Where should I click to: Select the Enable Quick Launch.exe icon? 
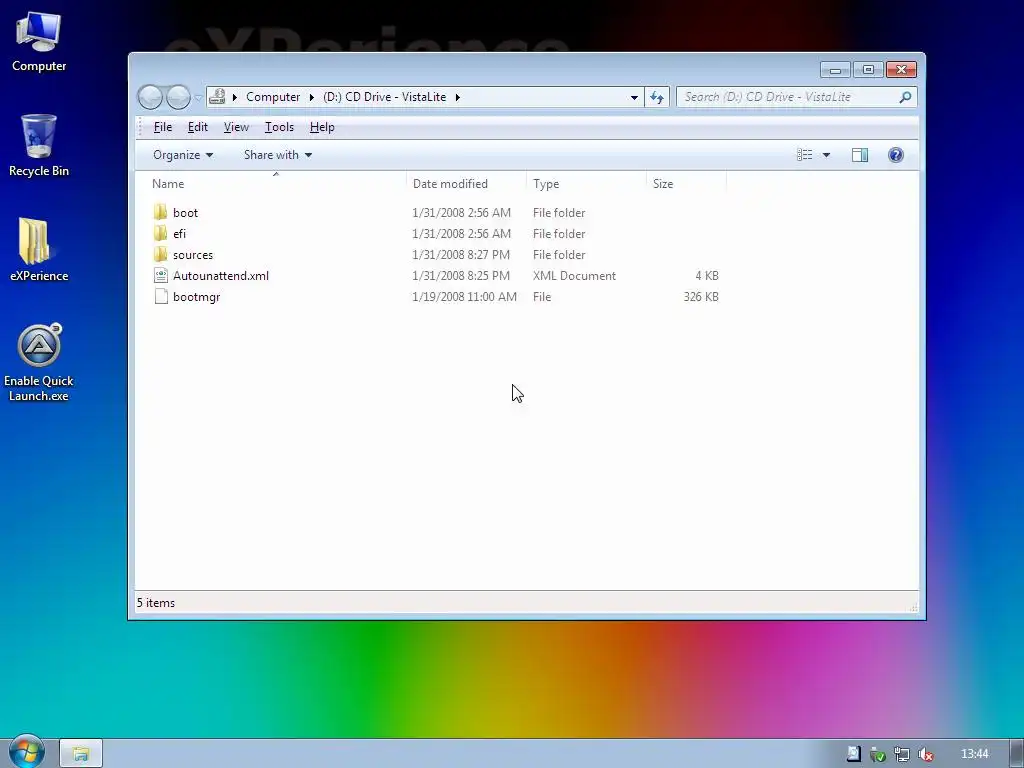click(39, 362)
